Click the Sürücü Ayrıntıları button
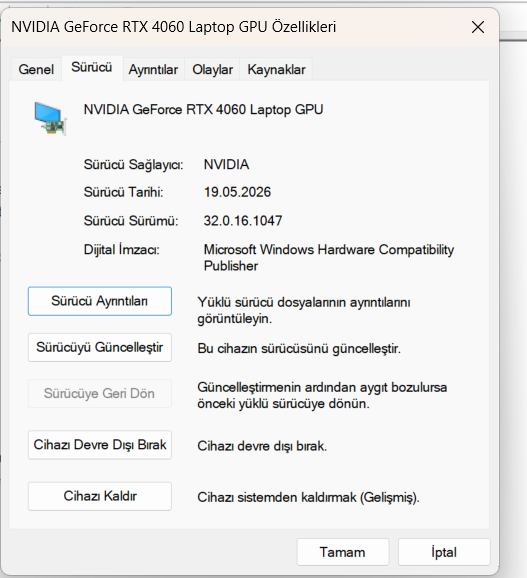 pos(100,301)
